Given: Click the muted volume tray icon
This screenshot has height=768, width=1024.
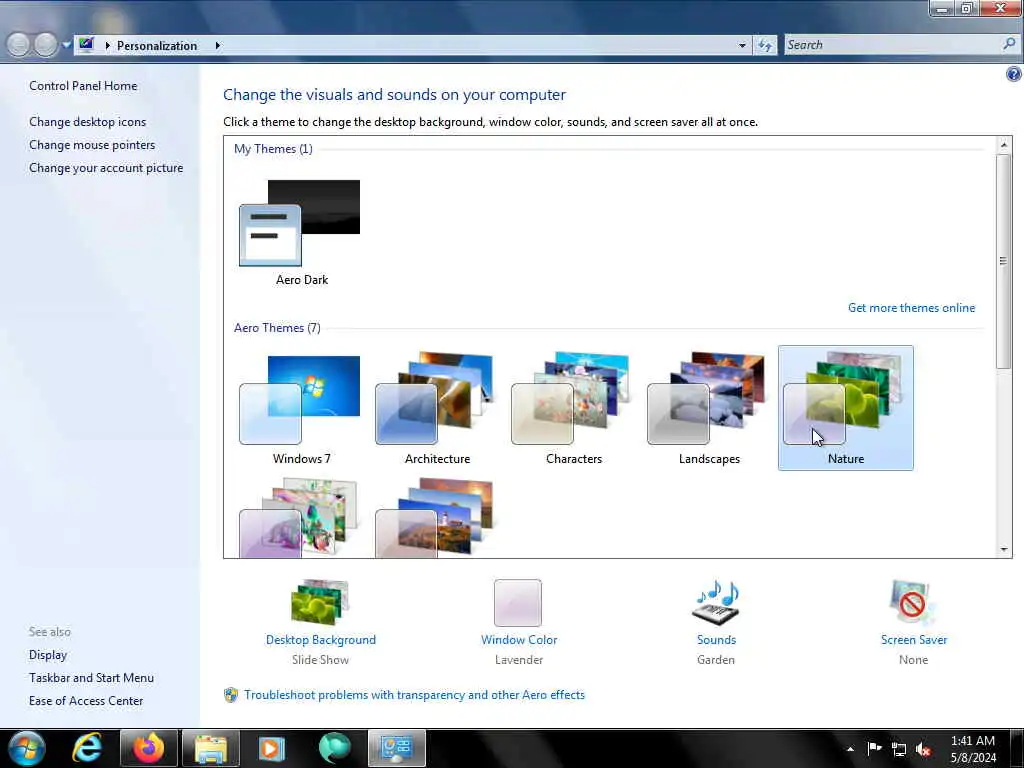Looking at the screenshot, I should tap(923, 750).
